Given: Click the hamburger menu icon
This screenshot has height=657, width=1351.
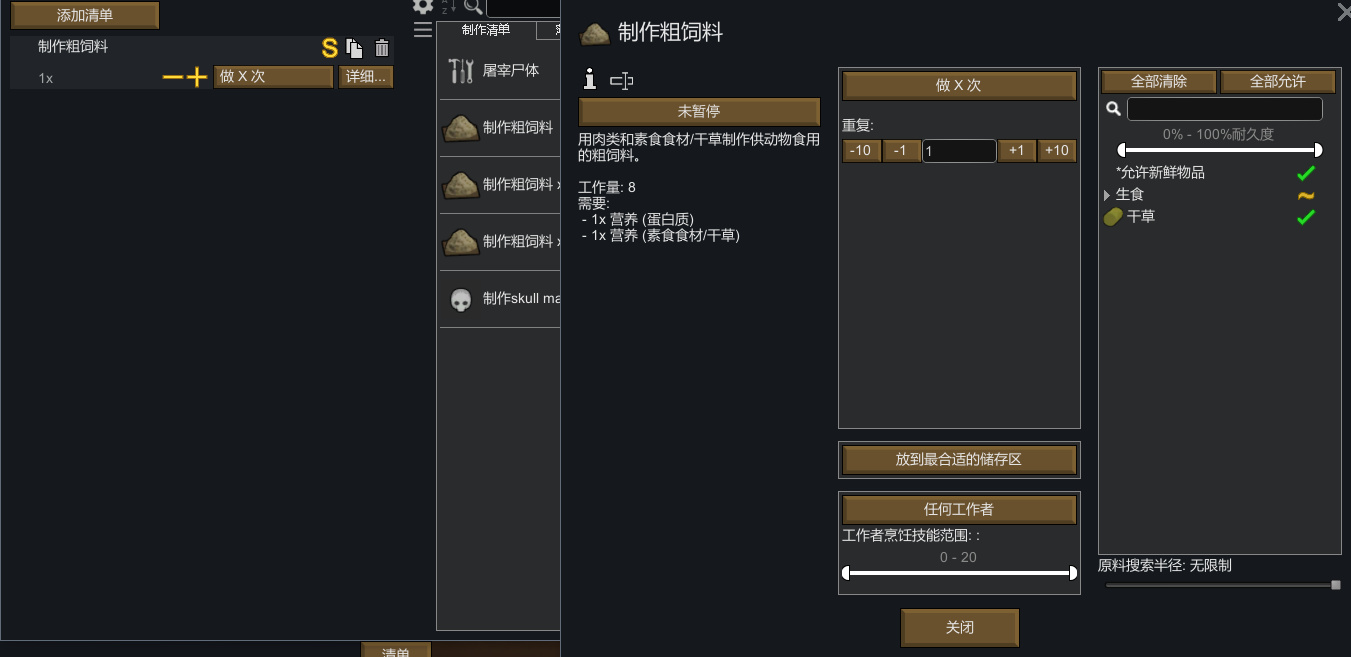Looking at the screenshot, I should pos(423,29).
